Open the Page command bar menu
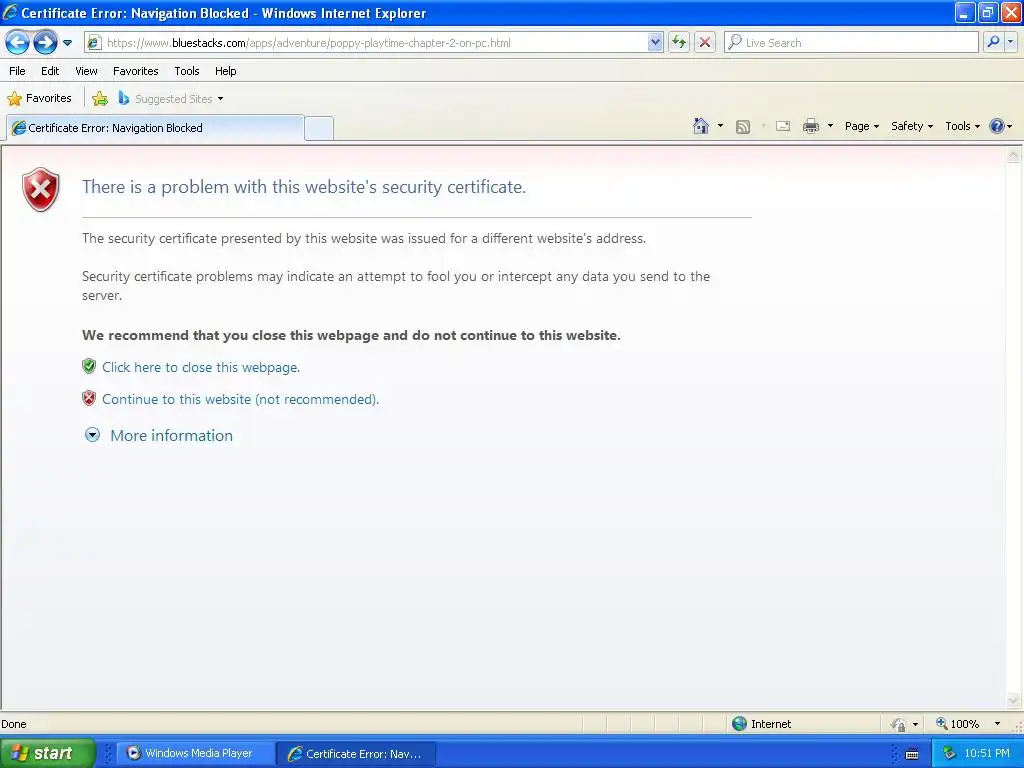Image resolution: width=1024 pixels, height=768 pixels. (x=861, y=126)
